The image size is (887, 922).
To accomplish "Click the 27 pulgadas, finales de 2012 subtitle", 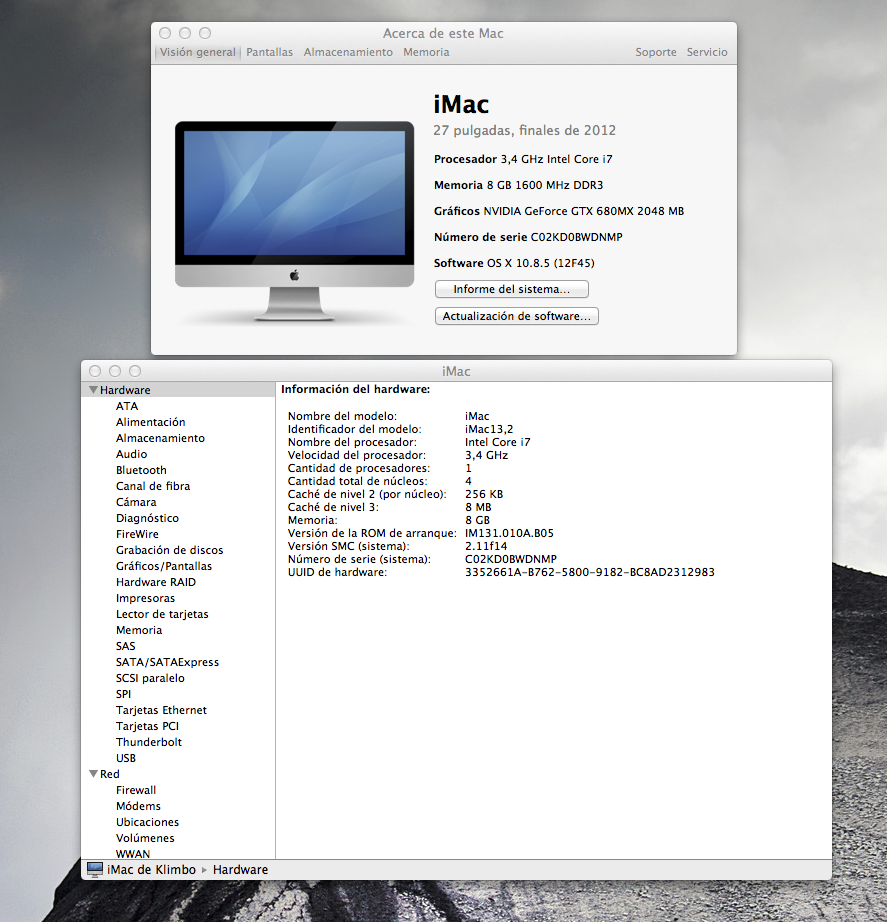I will 525,131.
